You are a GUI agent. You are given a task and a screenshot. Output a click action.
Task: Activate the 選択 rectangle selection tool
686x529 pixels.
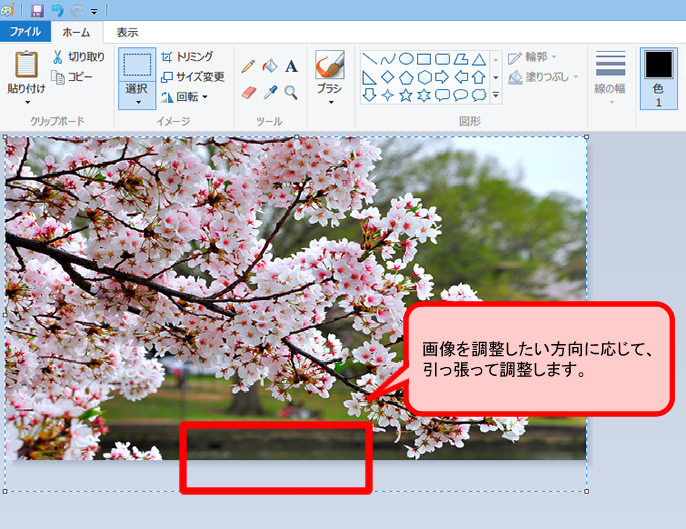pyautogui.click(x=137, y=64)
